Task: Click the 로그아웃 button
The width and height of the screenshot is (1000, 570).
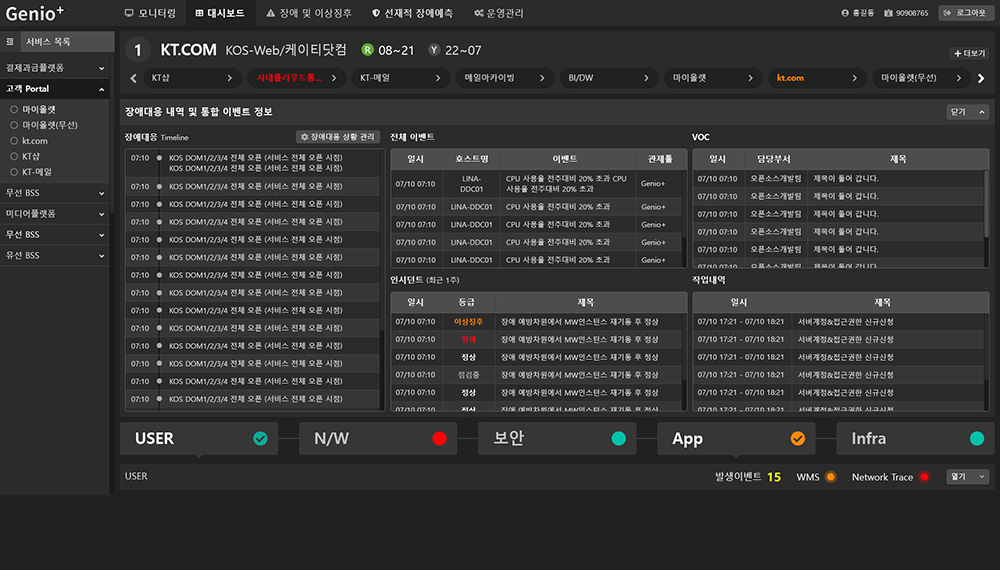Action: [x=966, y=13]
